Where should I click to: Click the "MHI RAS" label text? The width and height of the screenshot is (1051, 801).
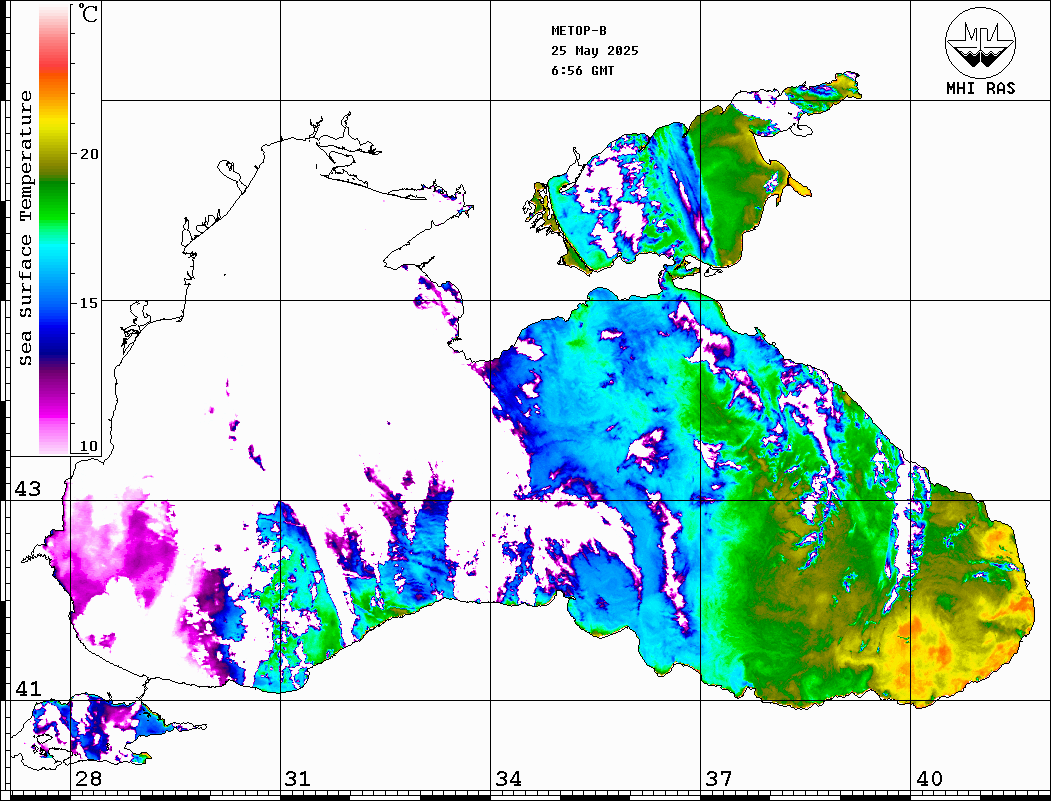pos(981,88)
